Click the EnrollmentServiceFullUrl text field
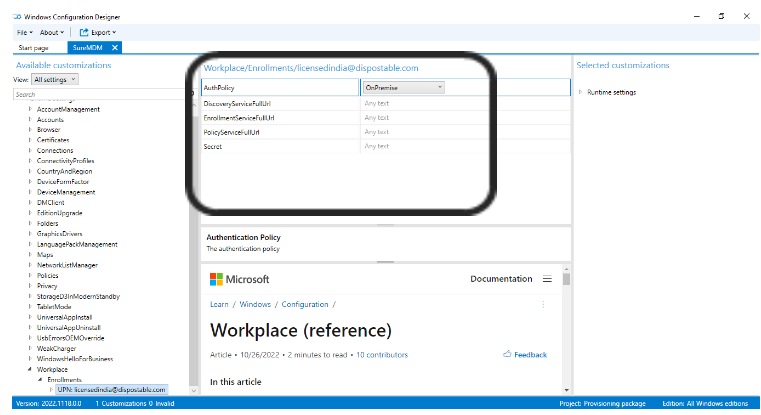761x415 pixels. [x=465, y=117]
